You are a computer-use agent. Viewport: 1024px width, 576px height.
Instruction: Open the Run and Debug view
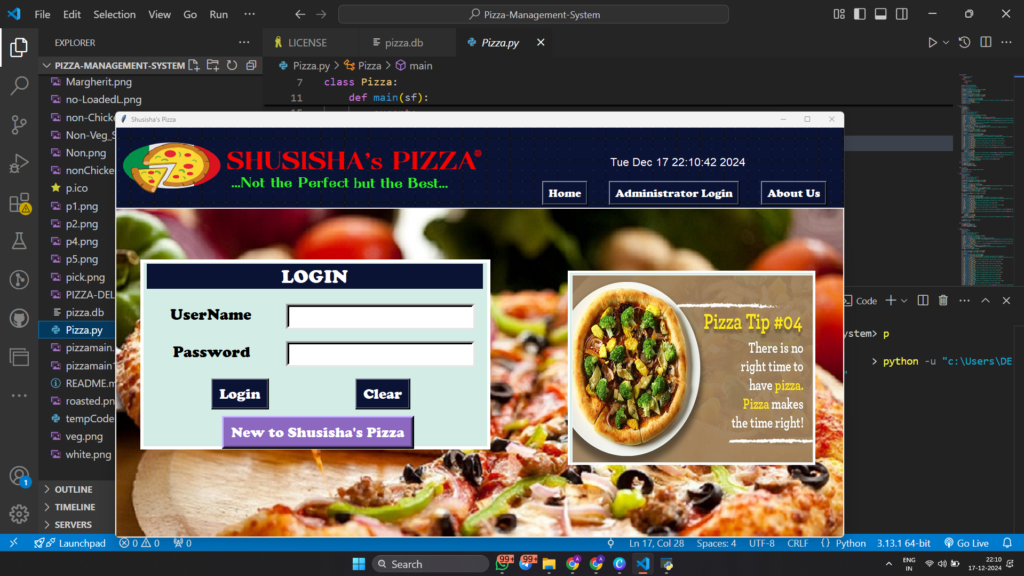click(x=19, y=163)
